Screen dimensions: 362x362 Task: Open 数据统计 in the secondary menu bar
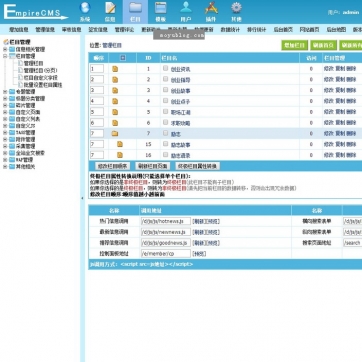coord(230,30)
